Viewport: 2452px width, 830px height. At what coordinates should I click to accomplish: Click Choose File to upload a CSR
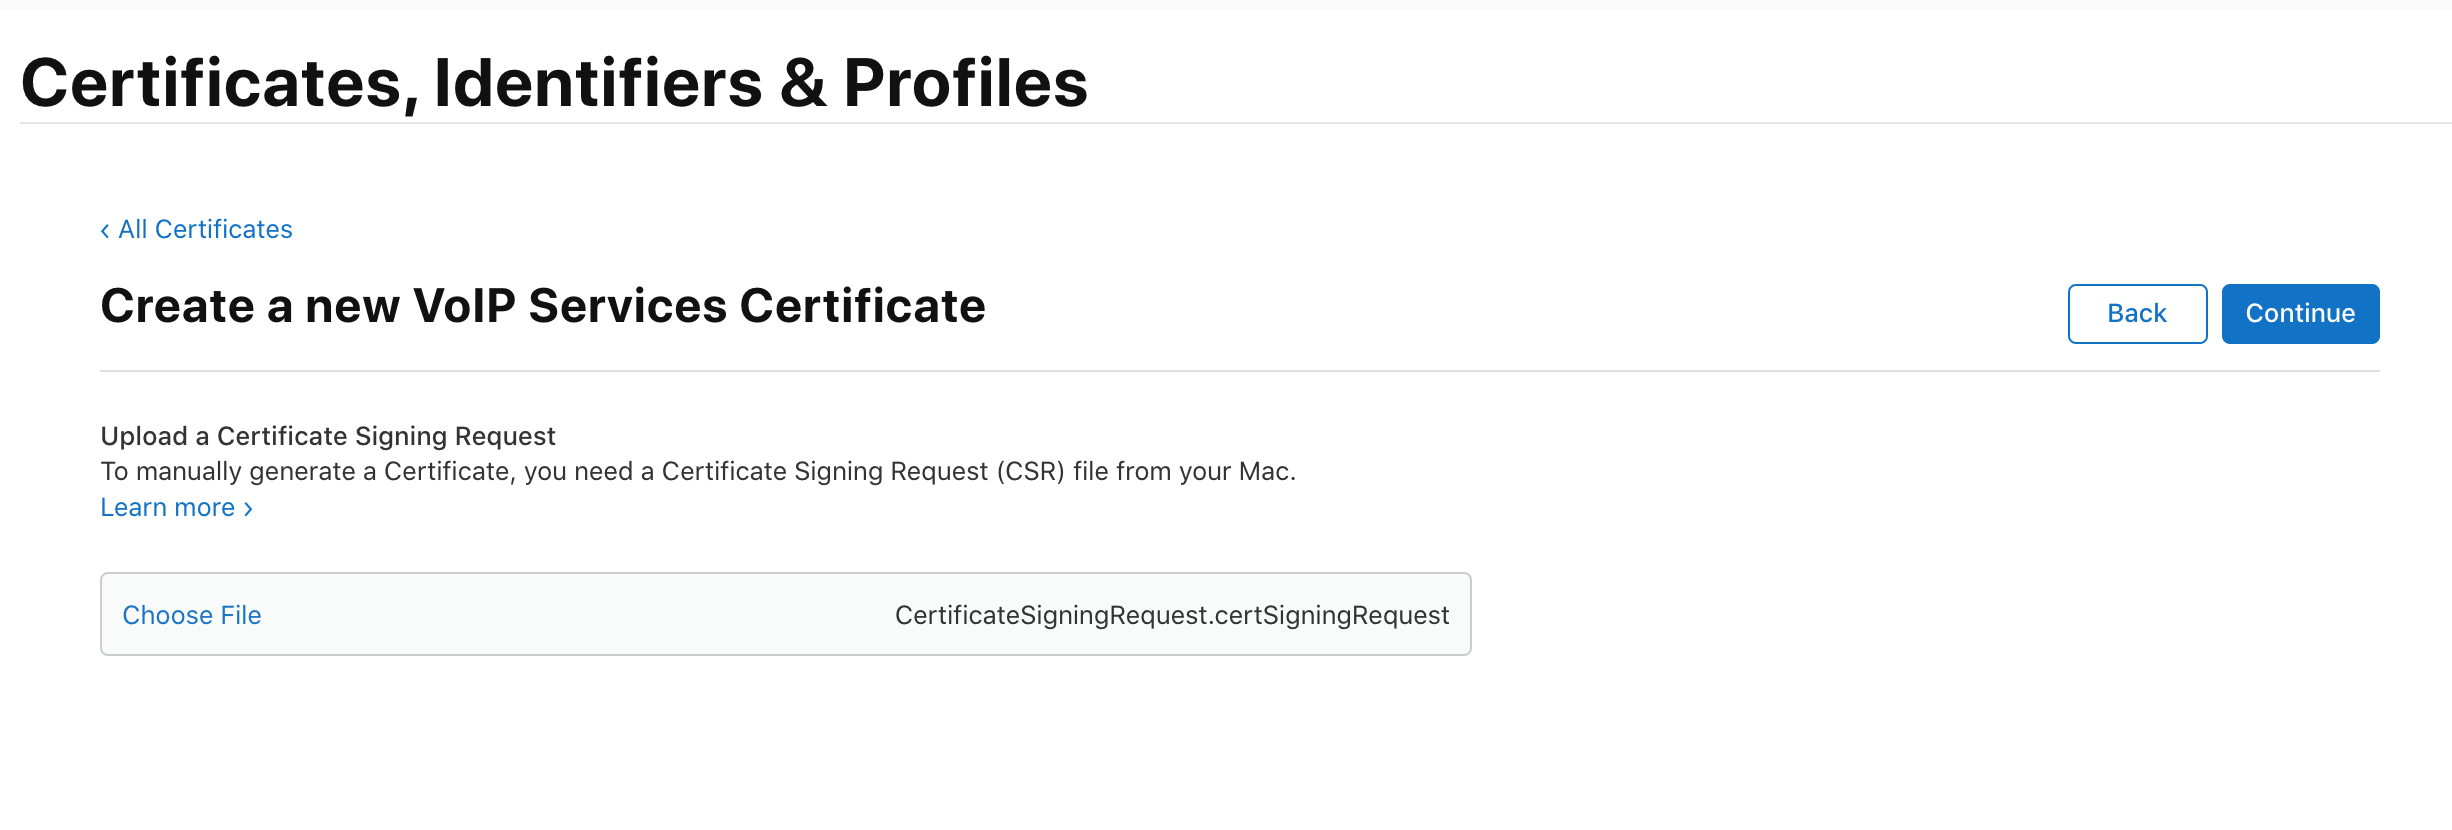(192, 615)
